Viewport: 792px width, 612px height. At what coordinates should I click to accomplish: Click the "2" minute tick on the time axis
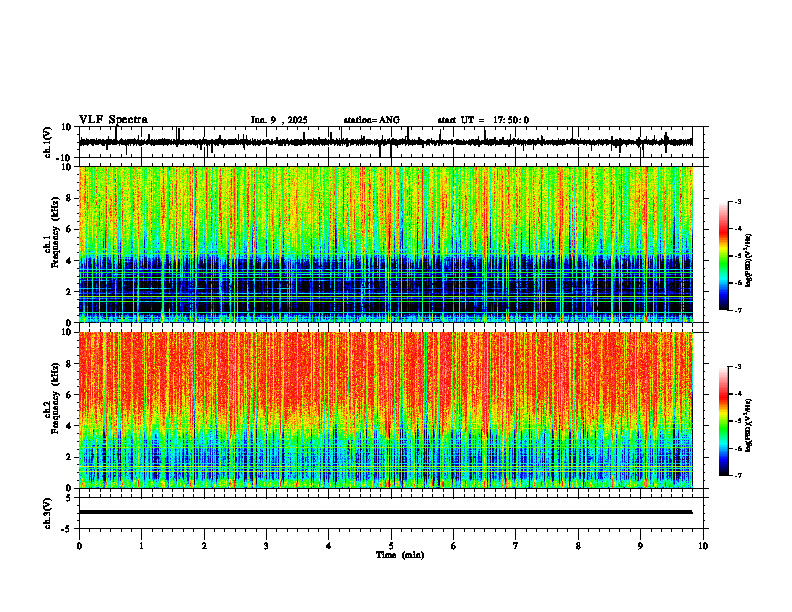pyautogui.click(x=204, y=546)
